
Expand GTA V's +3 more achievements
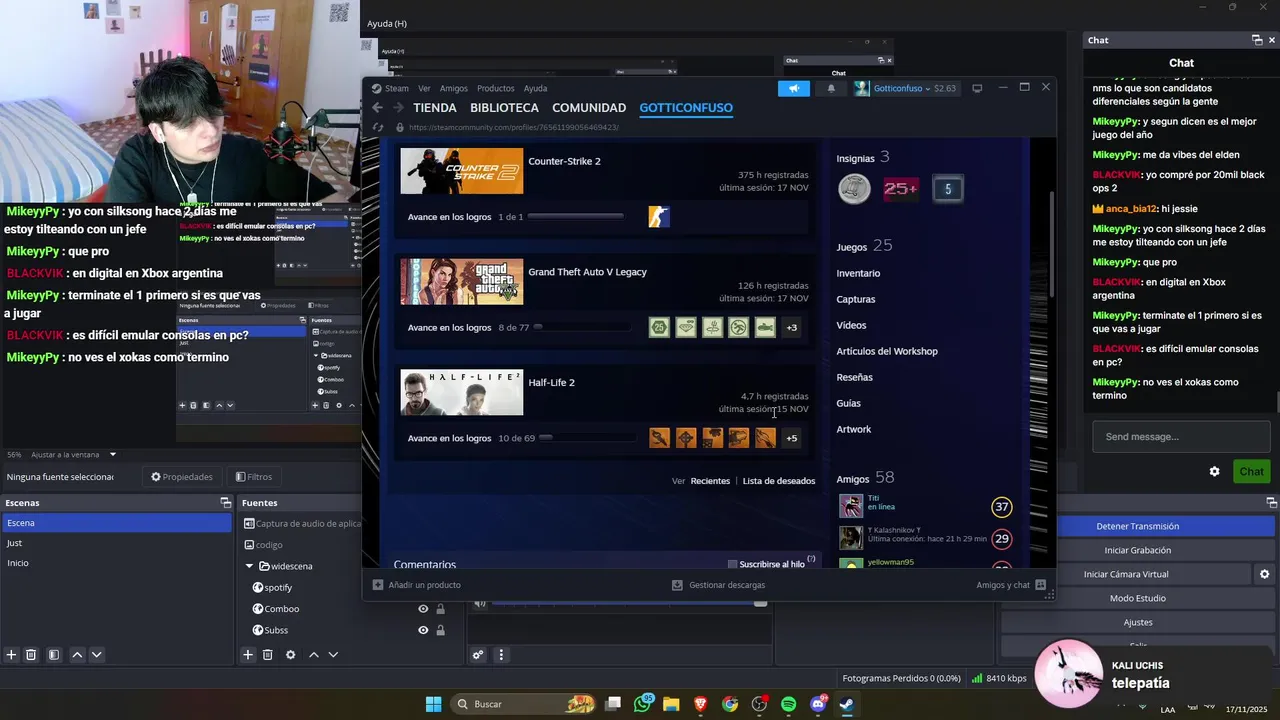[792, 327]
